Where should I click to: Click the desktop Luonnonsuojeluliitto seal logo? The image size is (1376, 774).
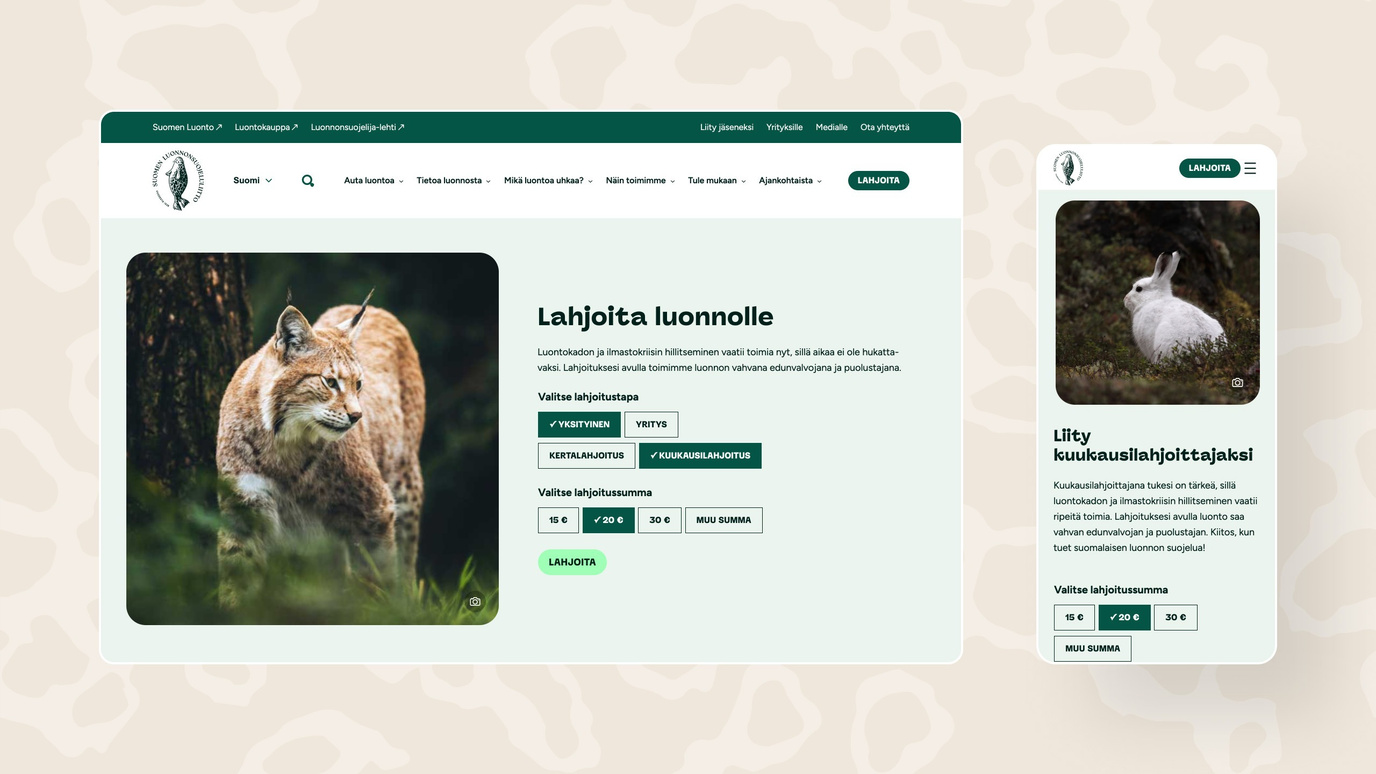pos(178,181)
